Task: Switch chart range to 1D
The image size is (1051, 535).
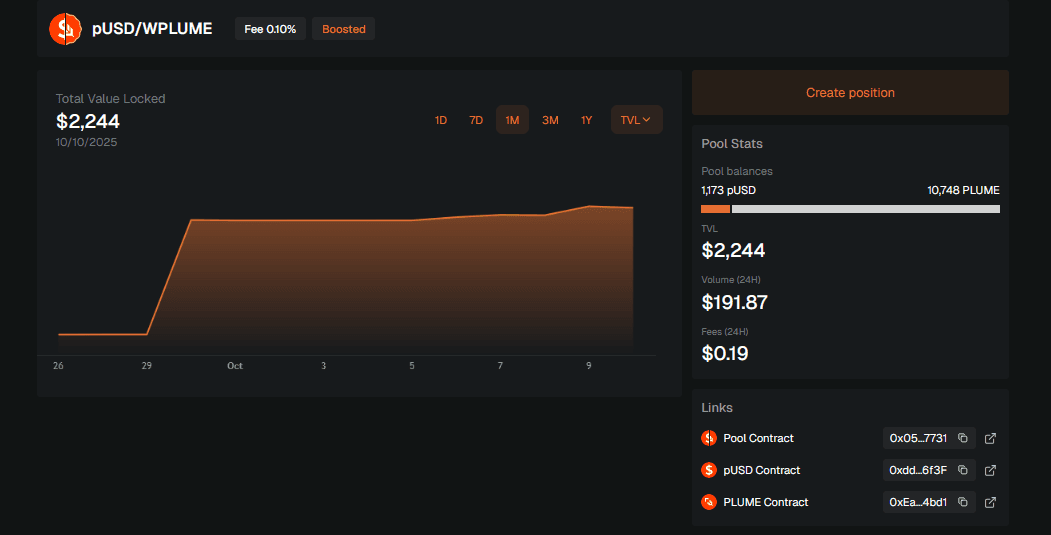Action: click(x=440, y=120)
